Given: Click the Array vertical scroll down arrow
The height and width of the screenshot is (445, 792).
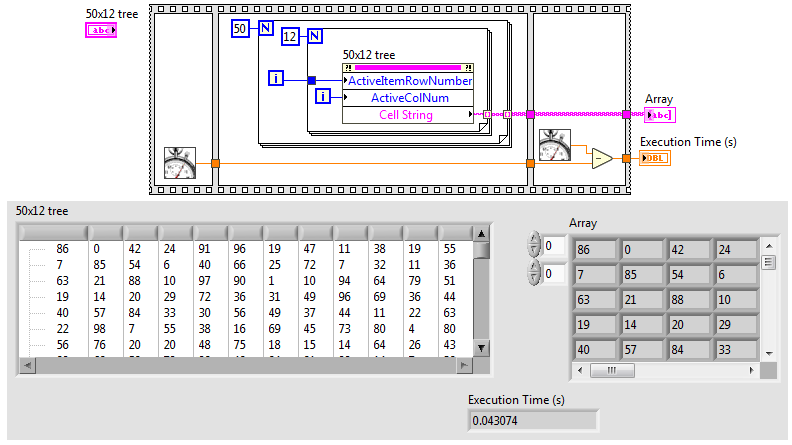Looking at the screenshot, I should (769, 354).
